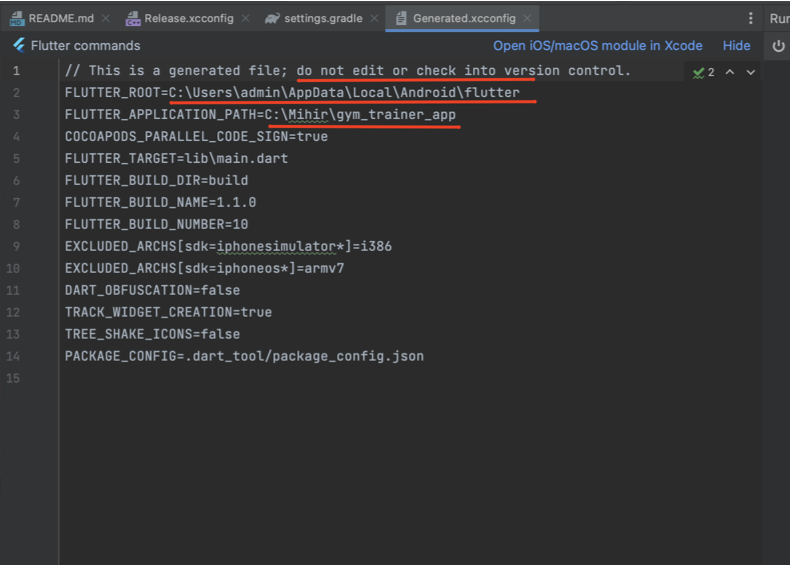The image size is (791, 565).
Task: Click line number 1 in gutter
Action: coord(16,71)
